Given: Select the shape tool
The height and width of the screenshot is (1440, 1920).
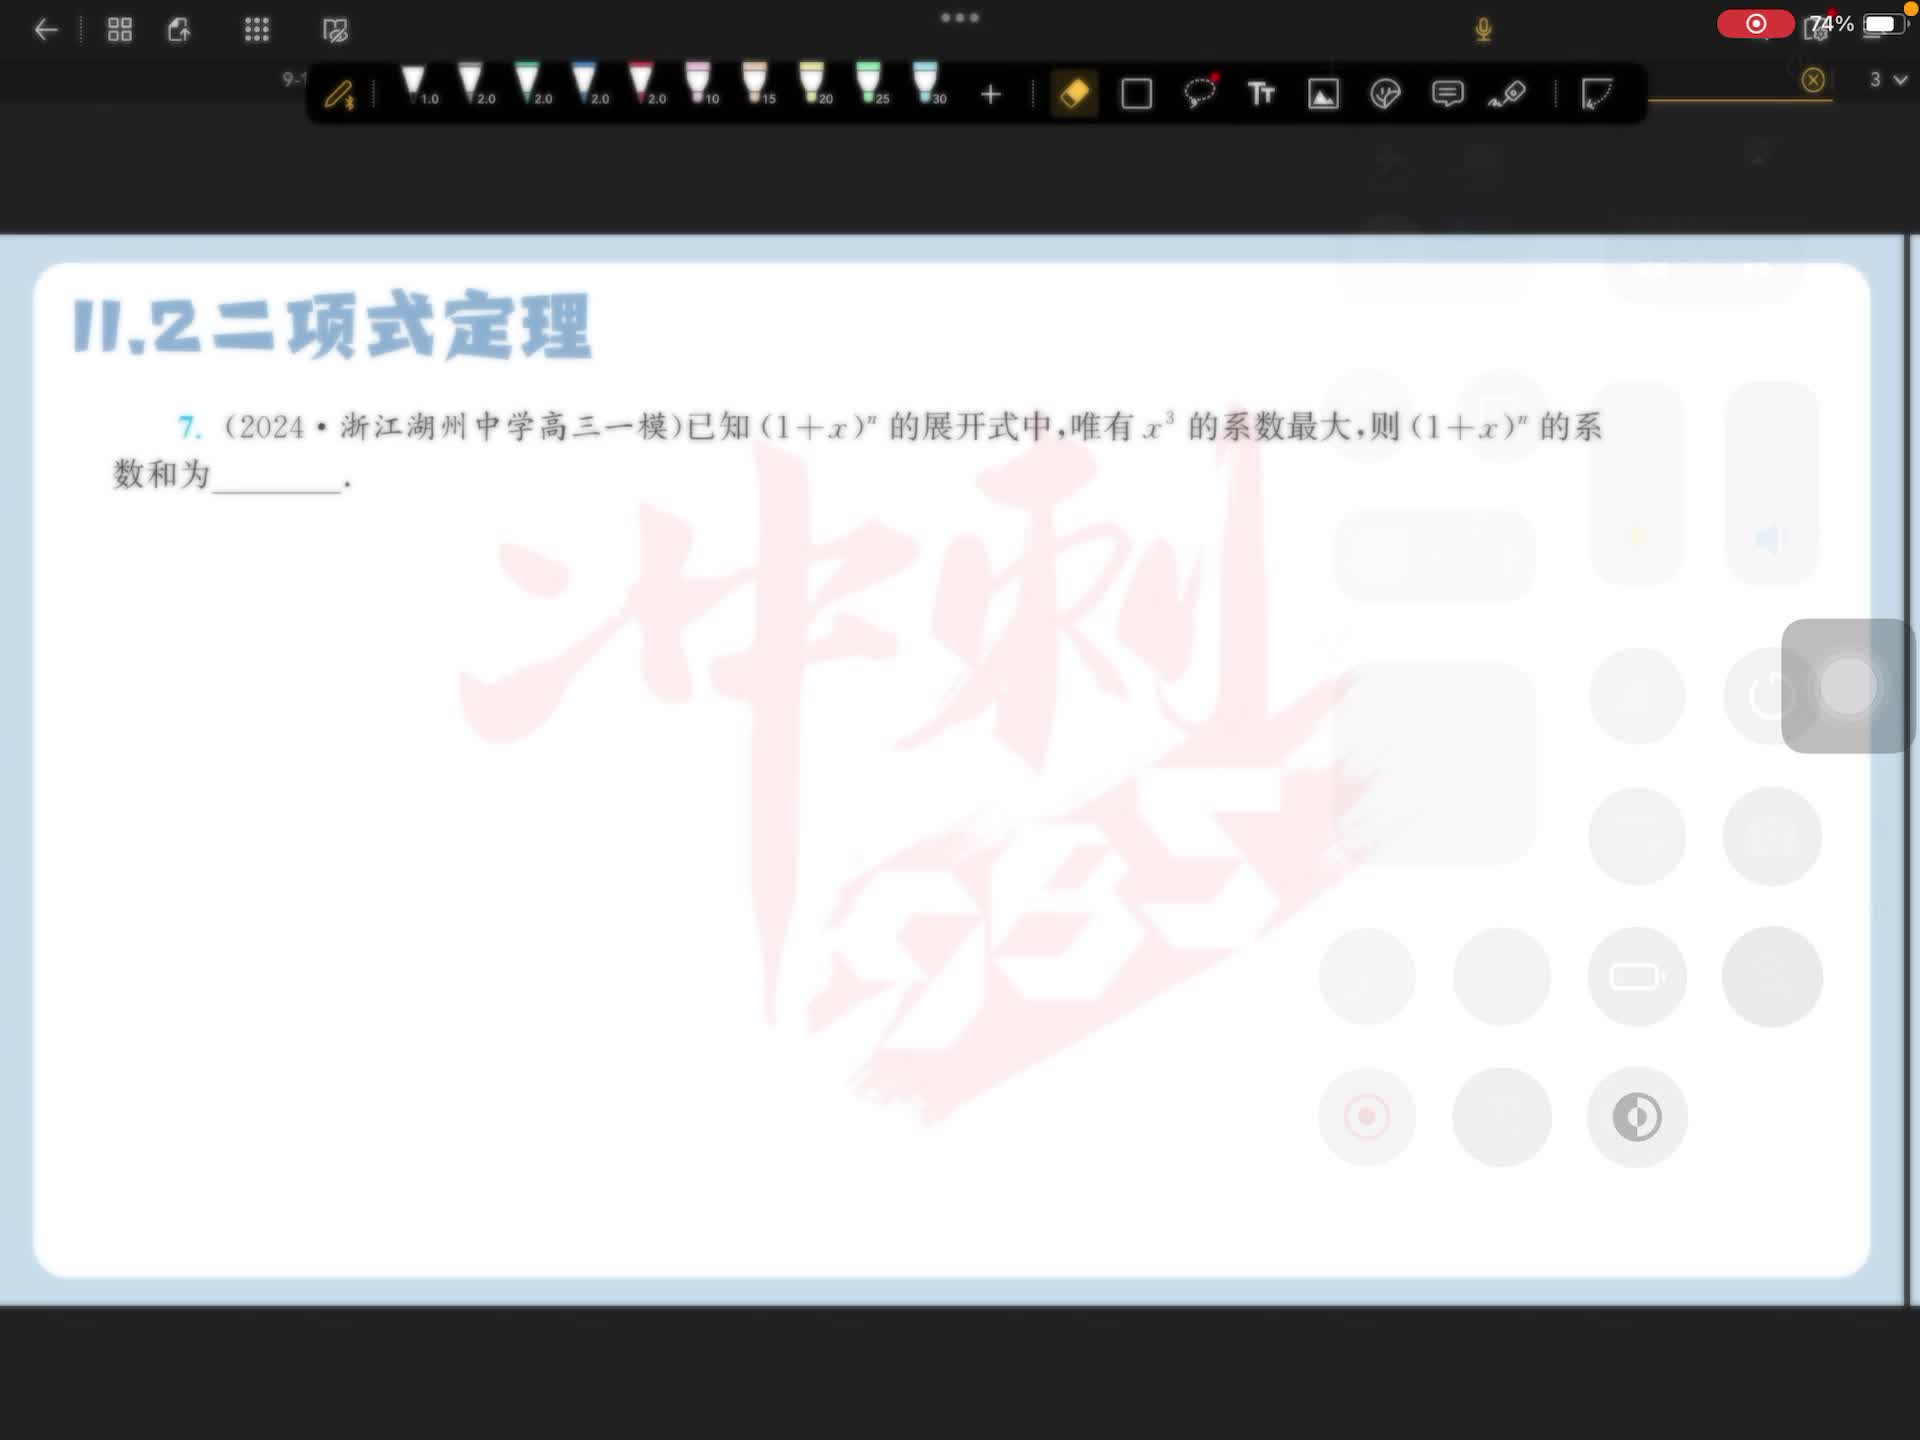Looking at the screenshot, I should pyautogui.click(x=1136, y=94).
